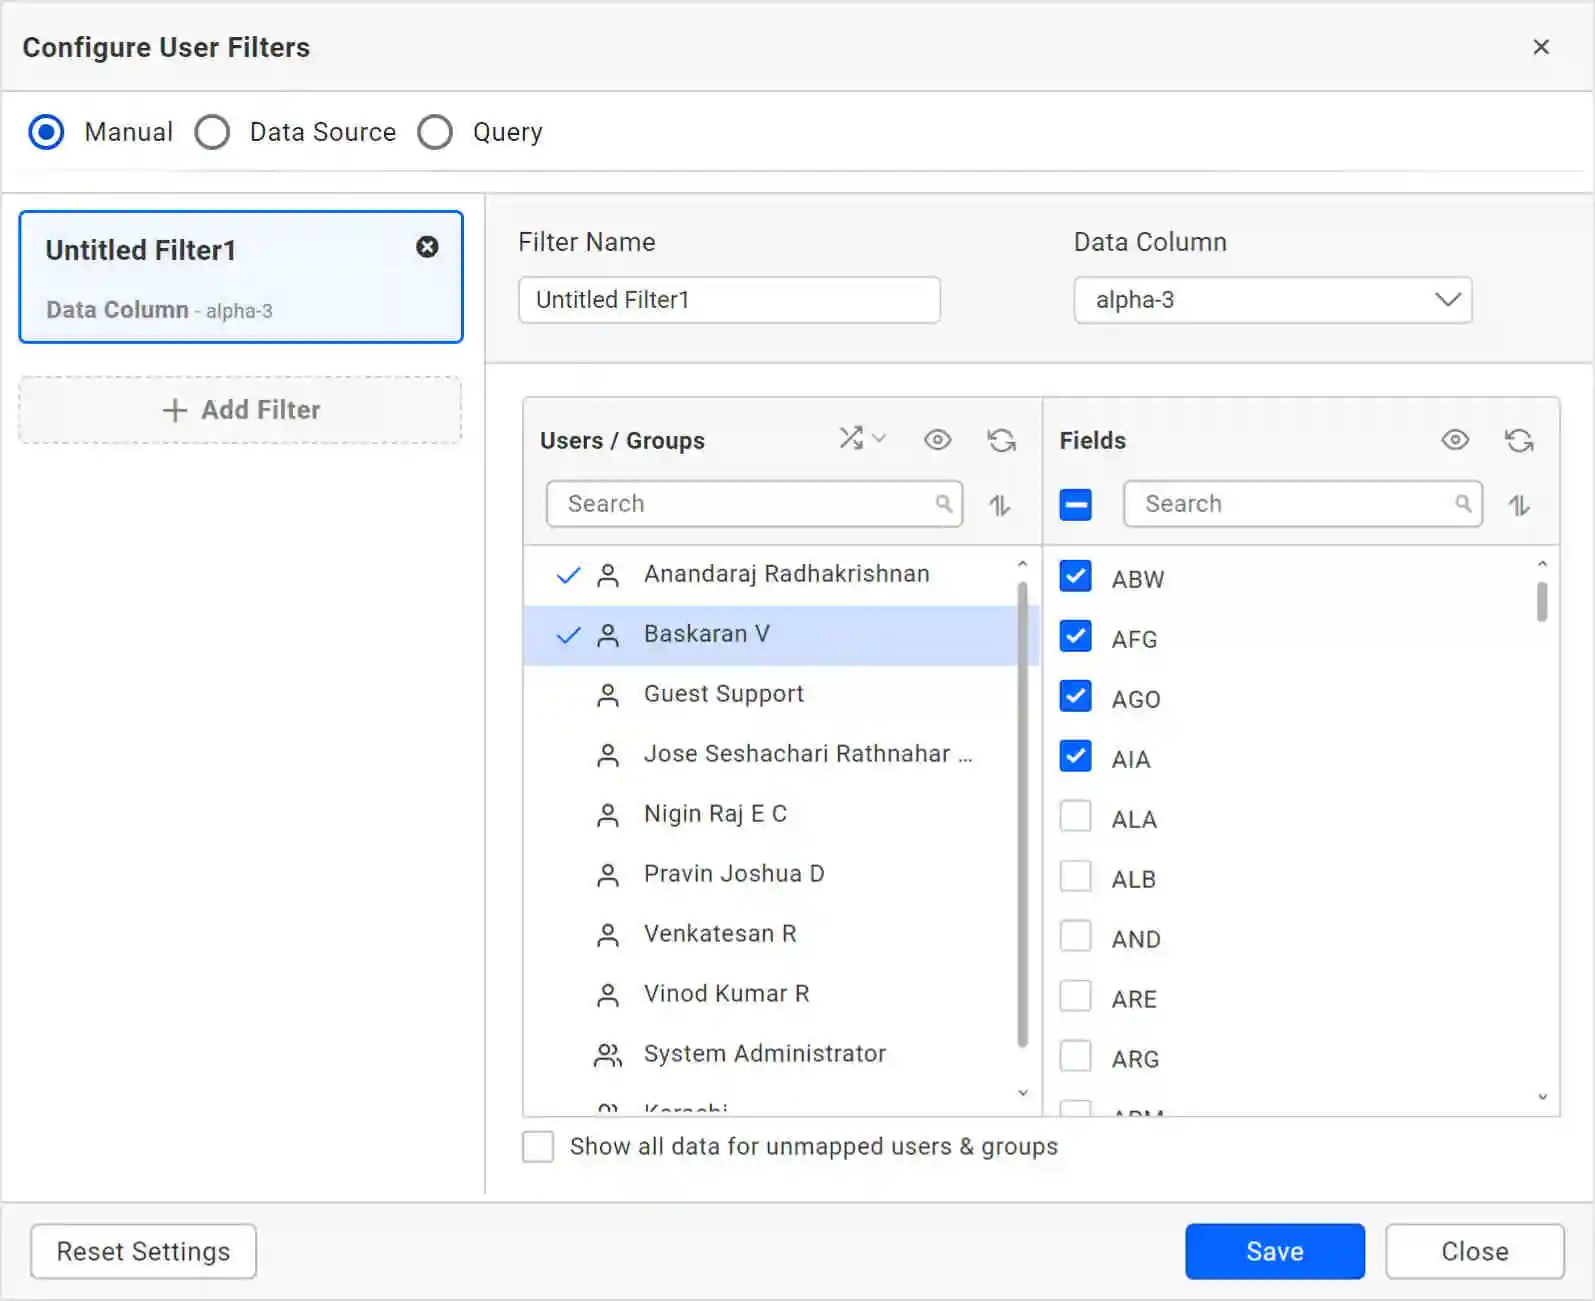Toggle the eye icon in Users / Groups header

937,440
